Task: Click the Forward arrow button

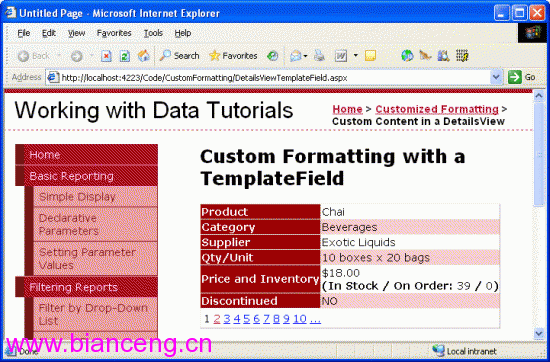Action: pos(76,56)
